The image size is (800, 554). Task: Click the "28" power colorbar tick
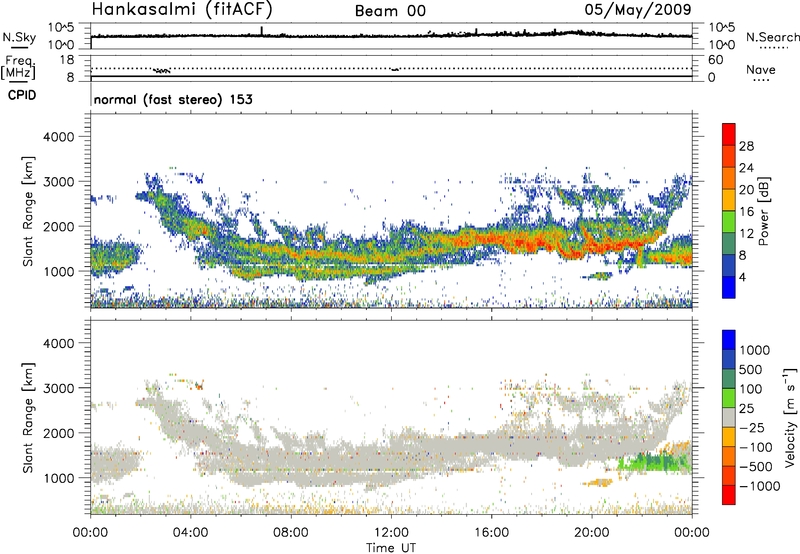click(x=746, y=146)
